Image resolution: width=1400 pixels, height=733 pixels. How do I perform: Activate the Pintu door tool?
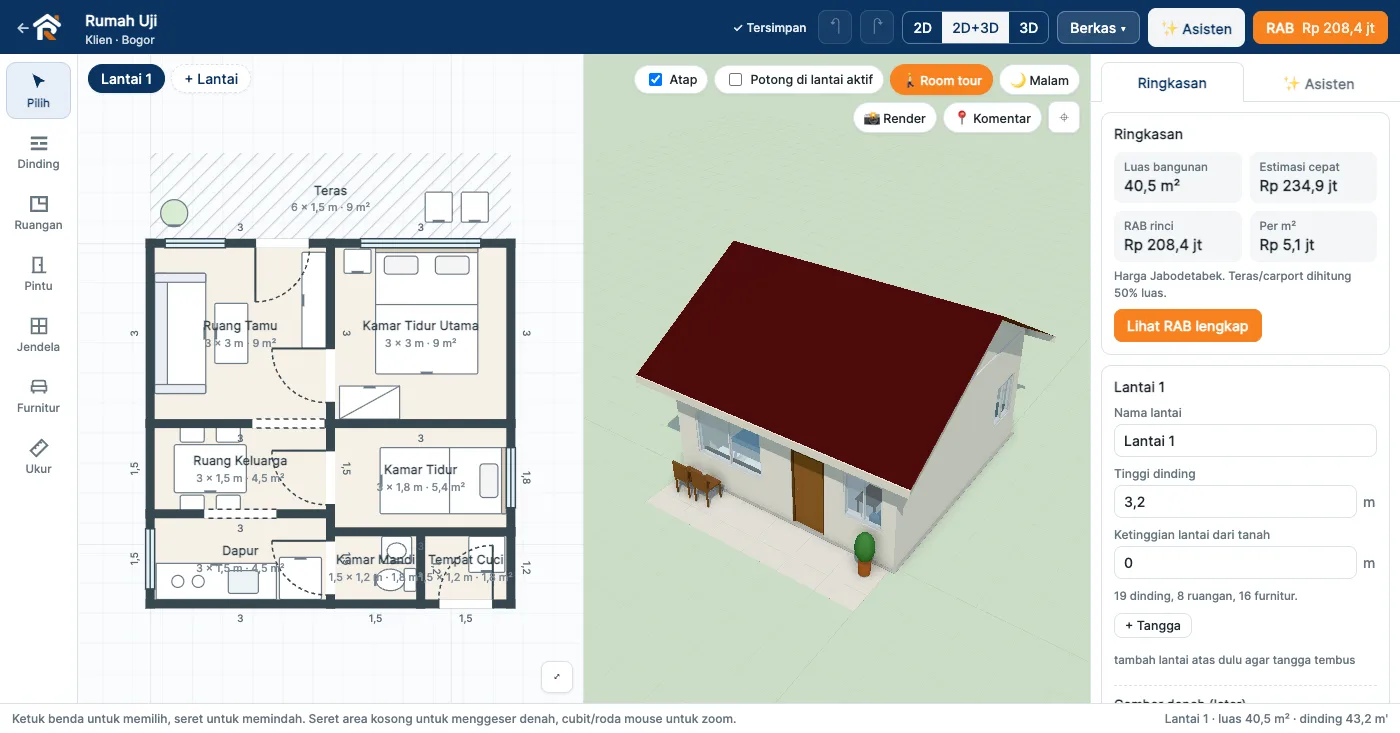pyautogui.click(x=38, y=274)
